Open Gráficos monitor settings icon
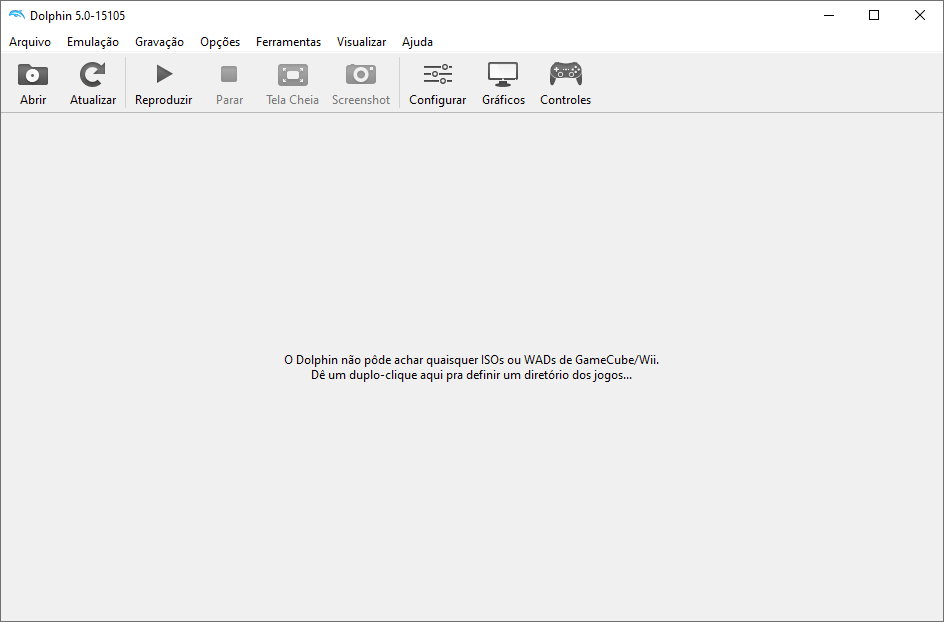Image resolution: width=944 pixels, height=622 pixels. pyautogui.click(x=503, y=74)
